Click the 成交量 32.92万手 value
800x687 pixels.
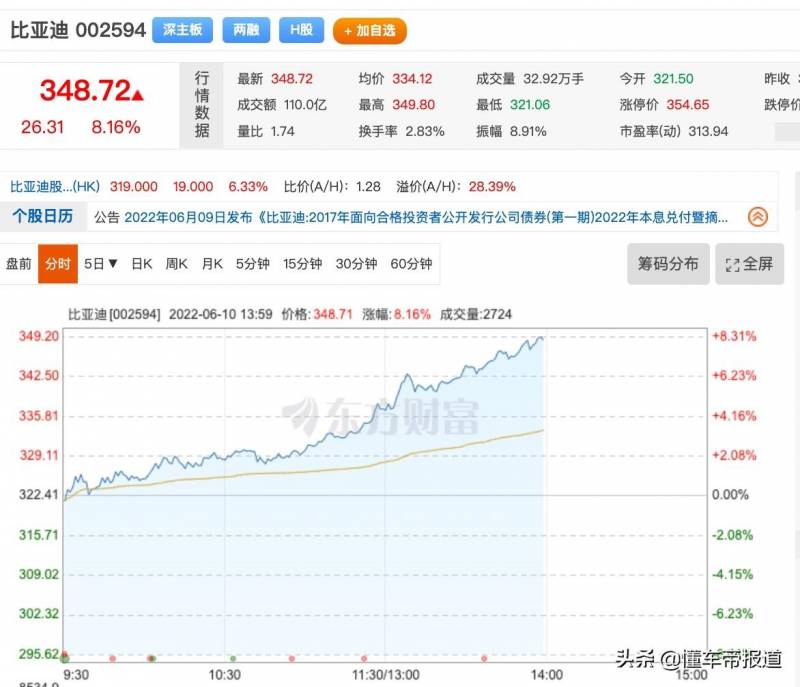click(554, 79)
